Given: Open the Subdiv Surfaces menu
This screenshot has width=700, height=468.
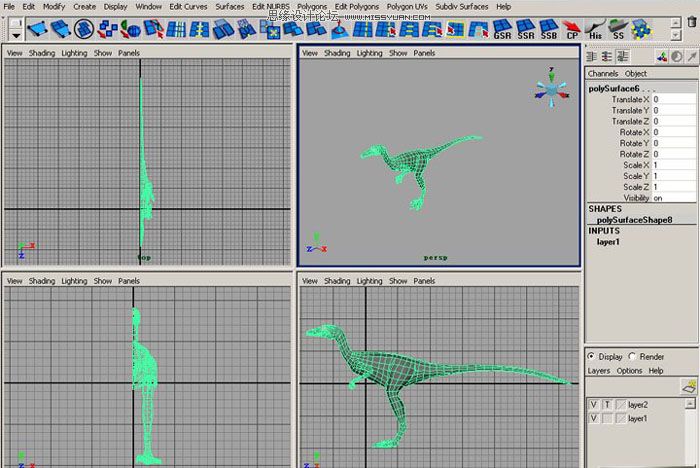Looking at the screenshot, I should [x=460, y=6].
